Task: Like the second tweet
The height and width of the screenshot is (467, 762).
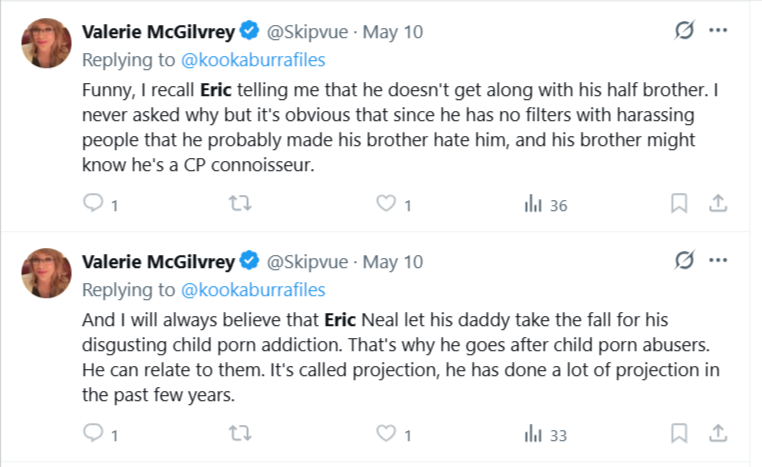Action: pos(386,435)
